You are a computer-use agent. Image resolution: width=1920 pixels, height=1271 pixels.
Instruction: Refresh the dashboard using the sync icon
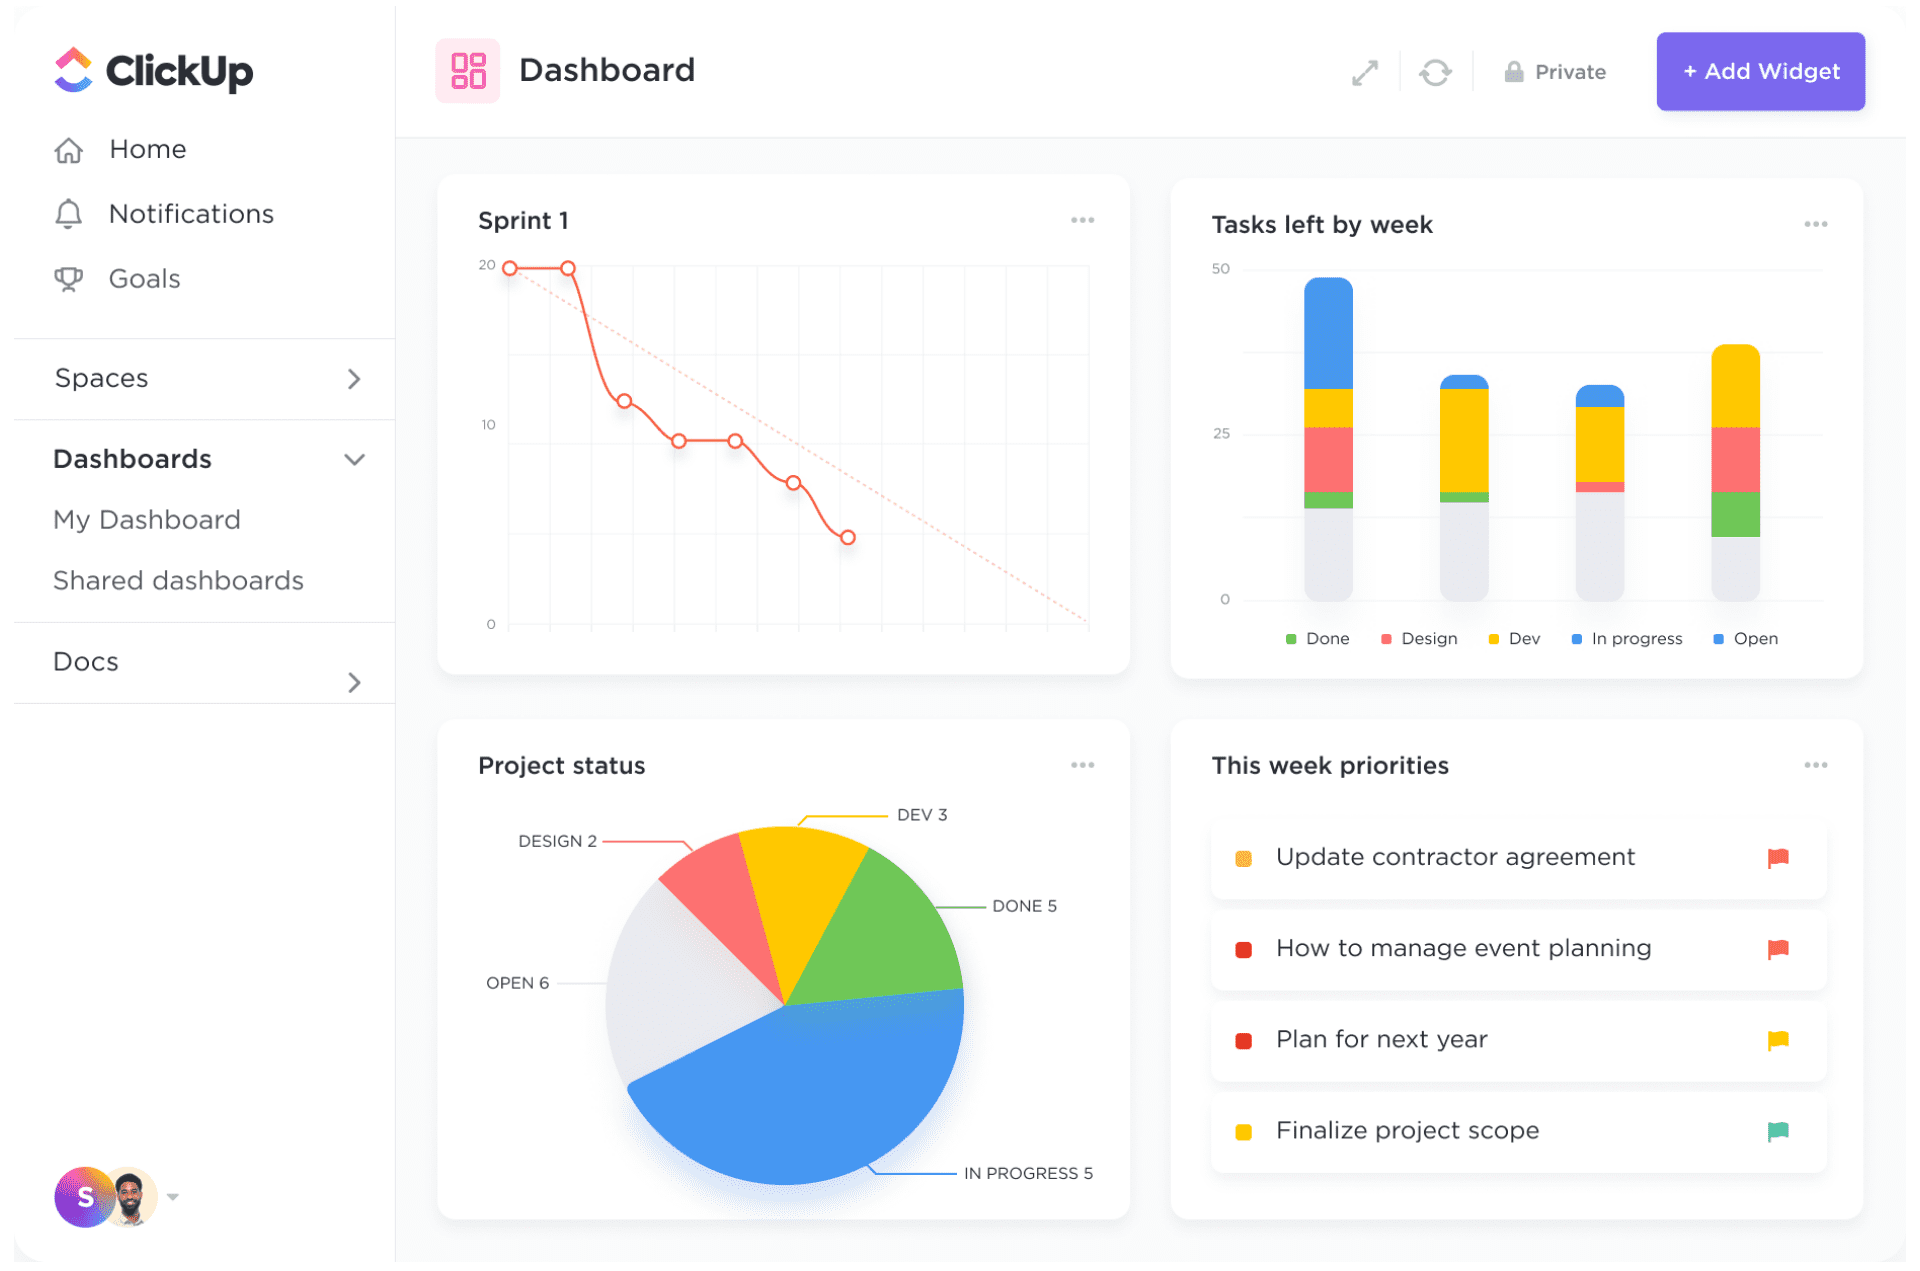coord(1436,71)
